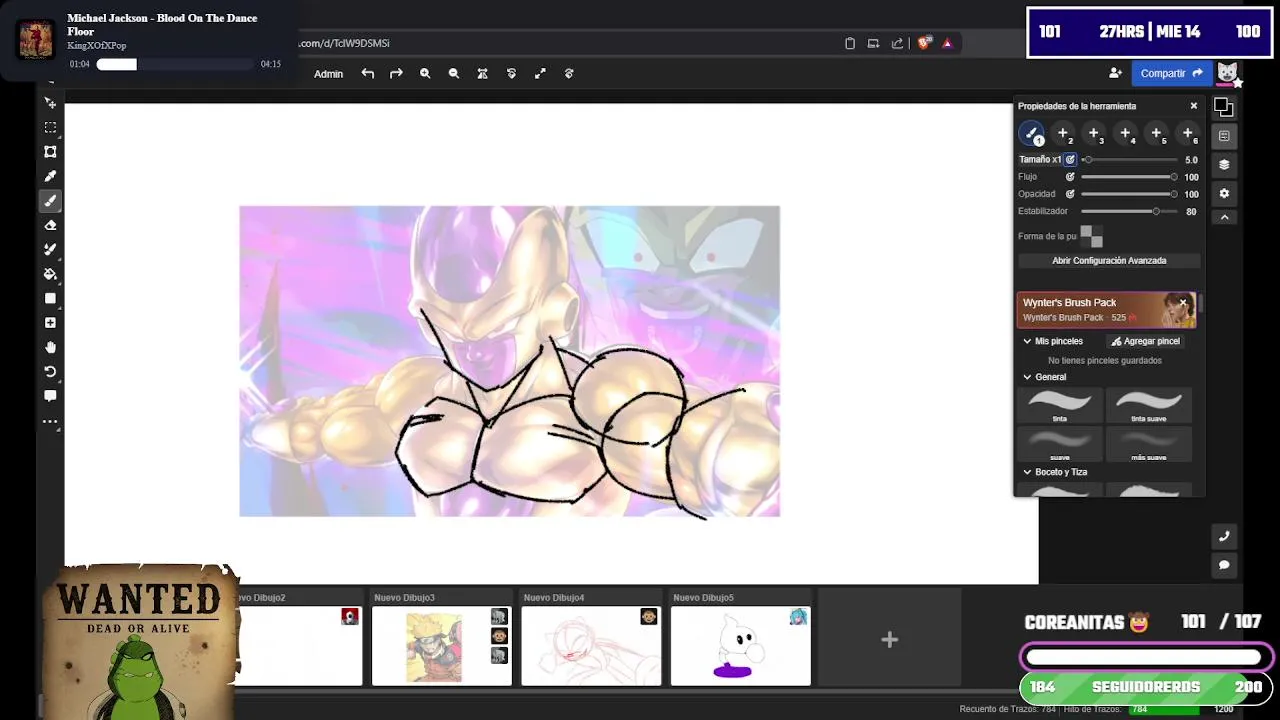
Task: Adjust the Opacidad slider
Action: (x=1129, y=194)
